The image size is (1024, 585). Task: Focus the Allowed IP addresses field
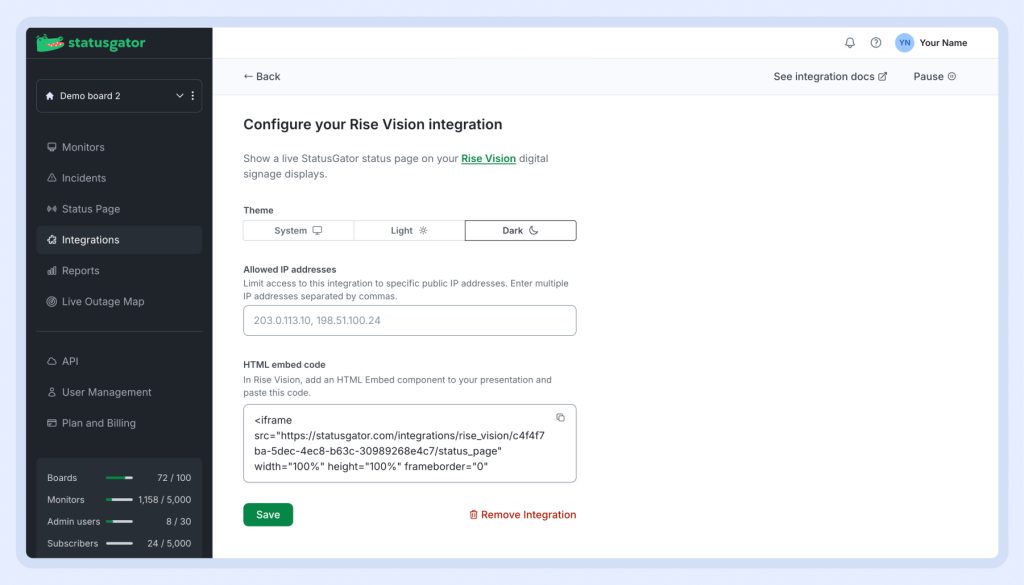tap(409, 321)
